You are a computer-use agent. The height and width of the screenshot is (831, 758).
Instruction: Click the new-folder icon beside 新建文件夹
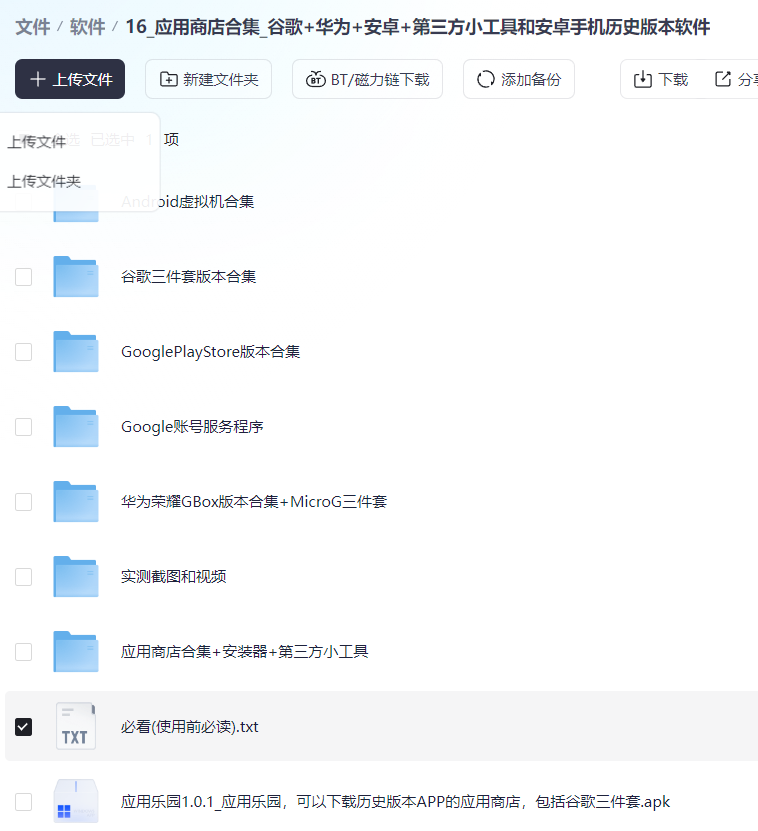pos(169,79)
